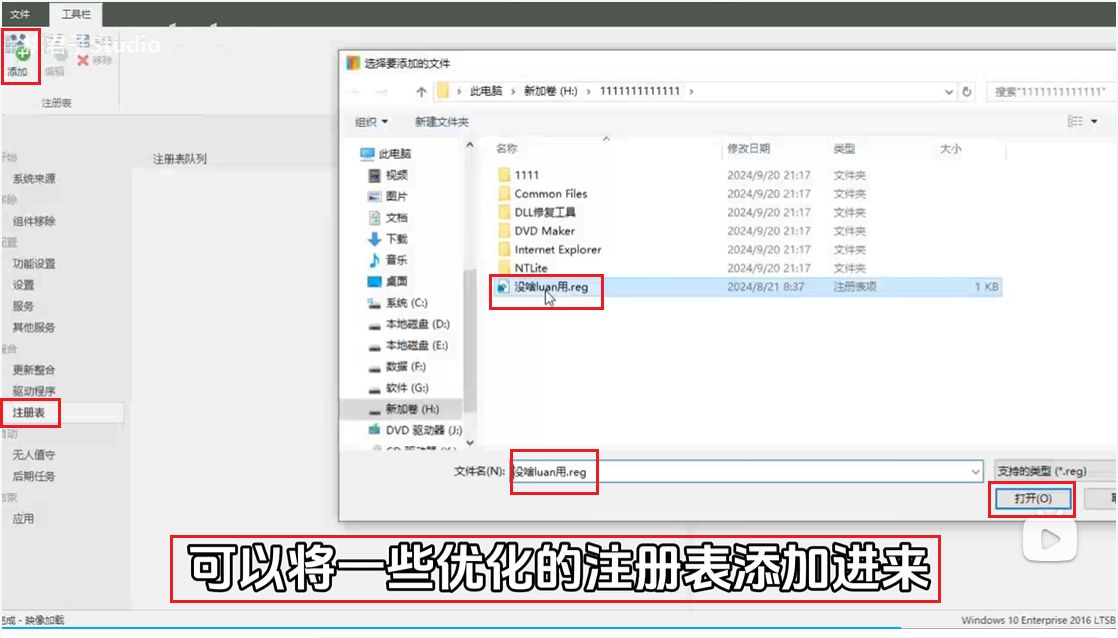Click the 添加 (Add) registry icon
The width and height of the screenshot is (1118, 638).
19,56
